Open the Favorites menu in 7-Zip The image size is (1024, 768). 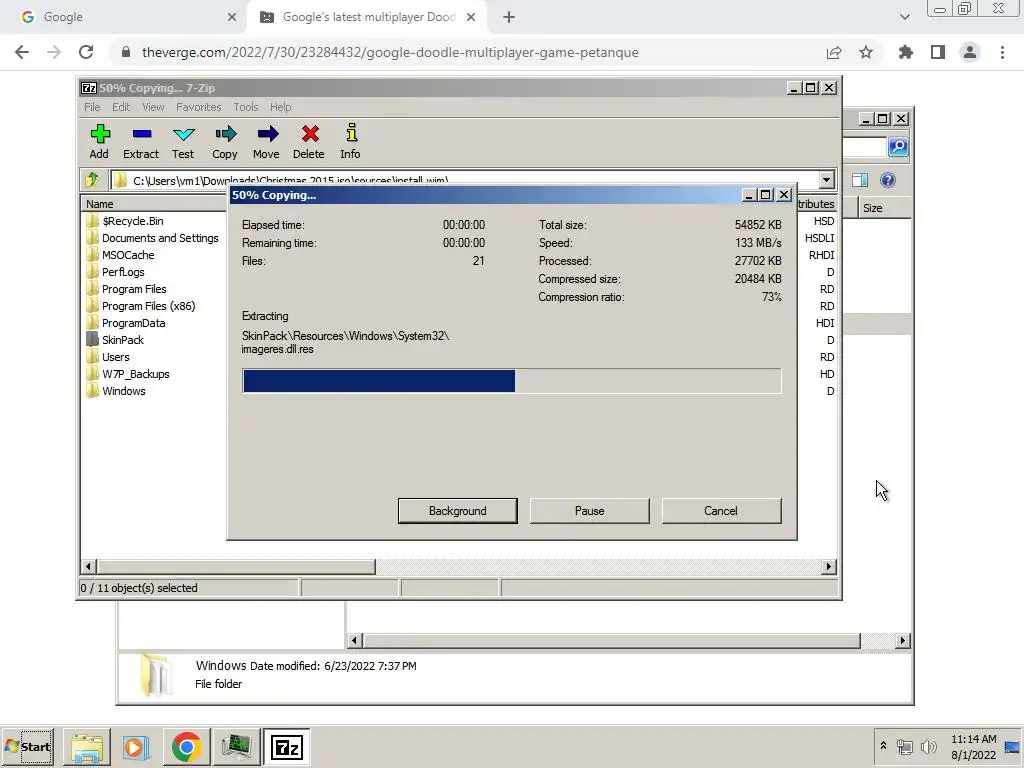click(x=199, y=107)
